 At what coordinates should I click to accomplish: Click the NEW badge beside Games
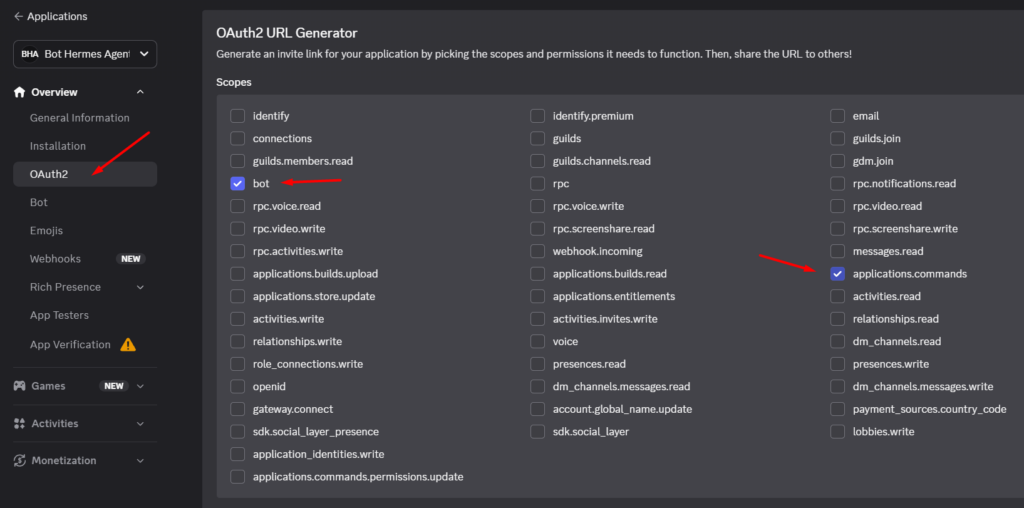pyautogui.click(x=114, y=386)
